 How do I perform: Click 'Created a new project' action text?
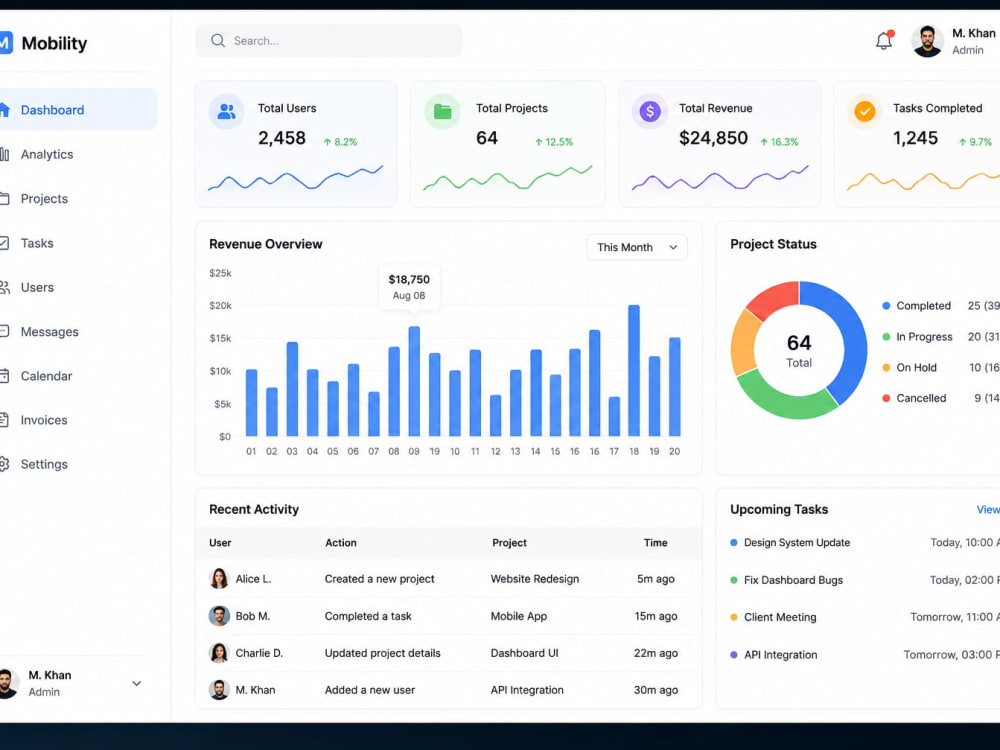(x=379, y=578)
